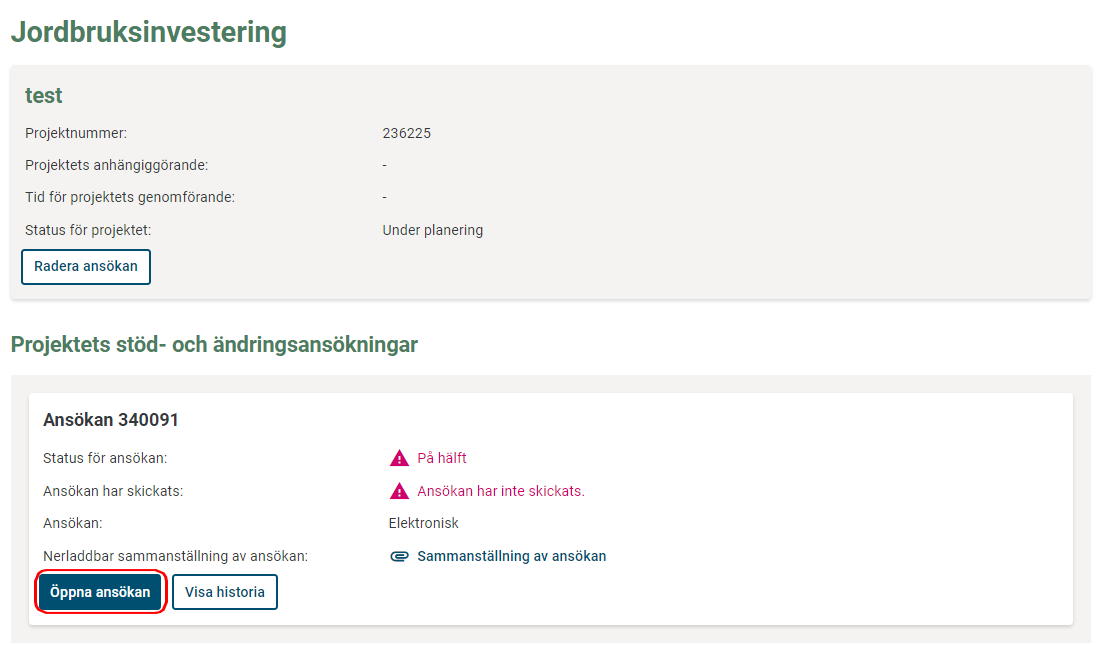The width and height of the screenshot is (1100, 645).
Task: Select the På hälft status text
Action: (x=442, y=458)
